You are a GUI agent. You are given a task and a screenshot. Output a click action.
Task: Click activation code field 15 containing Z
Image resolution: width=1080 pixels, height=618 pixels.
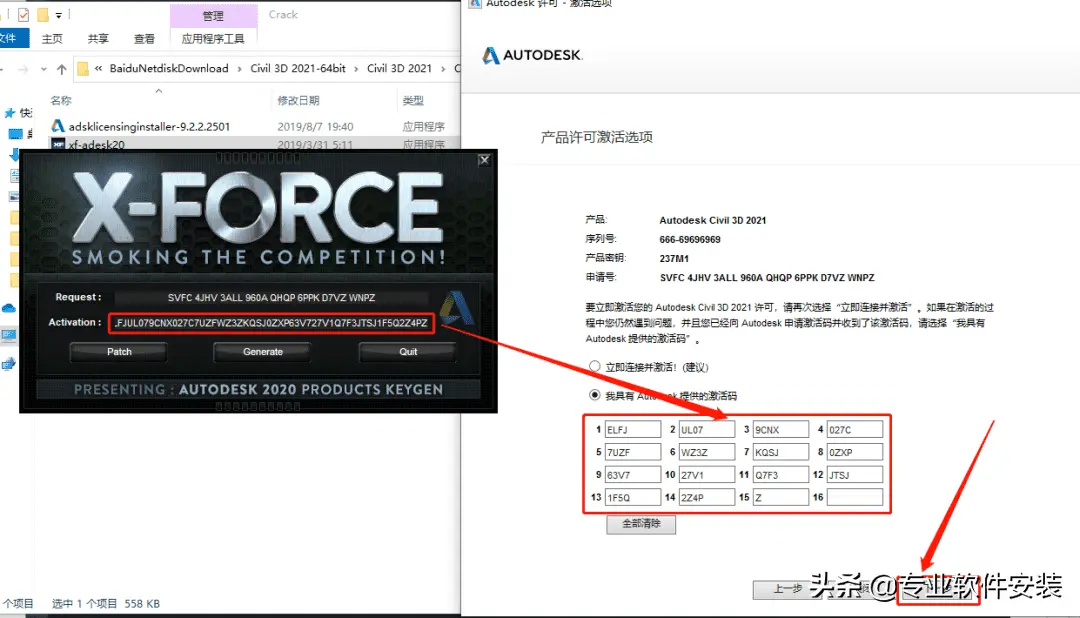tap(780, 497)
